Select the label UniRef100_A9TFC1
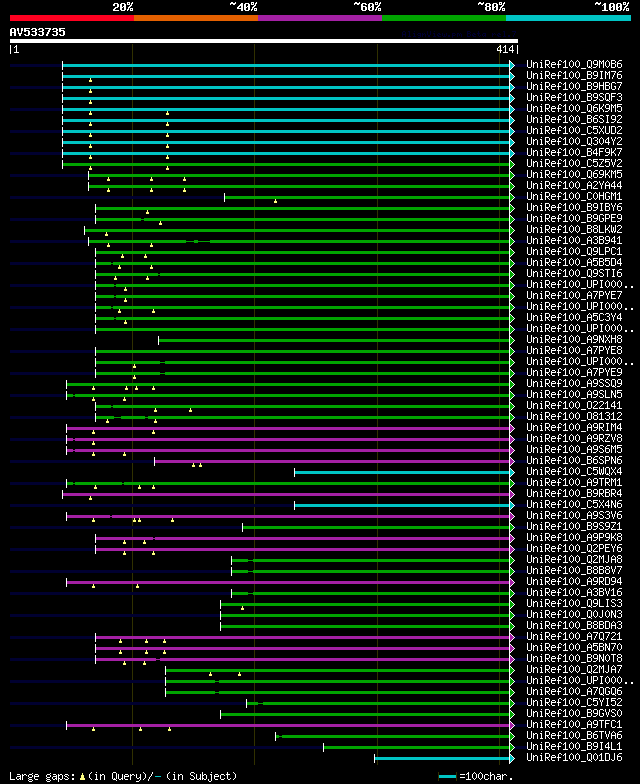This screenshot has height=784, width=640. (574, 724)
